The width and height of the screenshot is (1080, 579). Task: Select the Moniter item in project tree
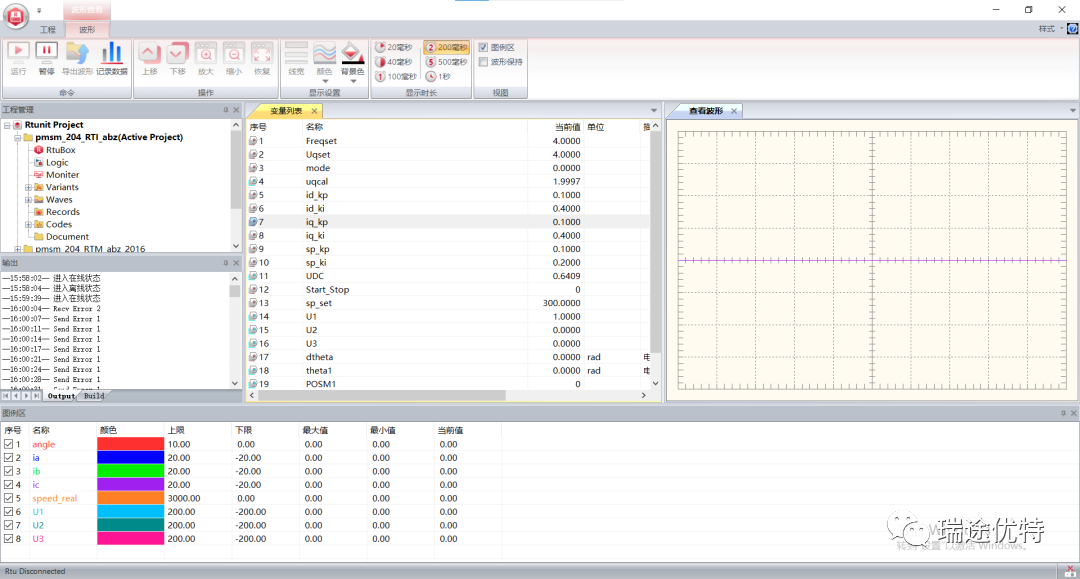click(62, 175)
